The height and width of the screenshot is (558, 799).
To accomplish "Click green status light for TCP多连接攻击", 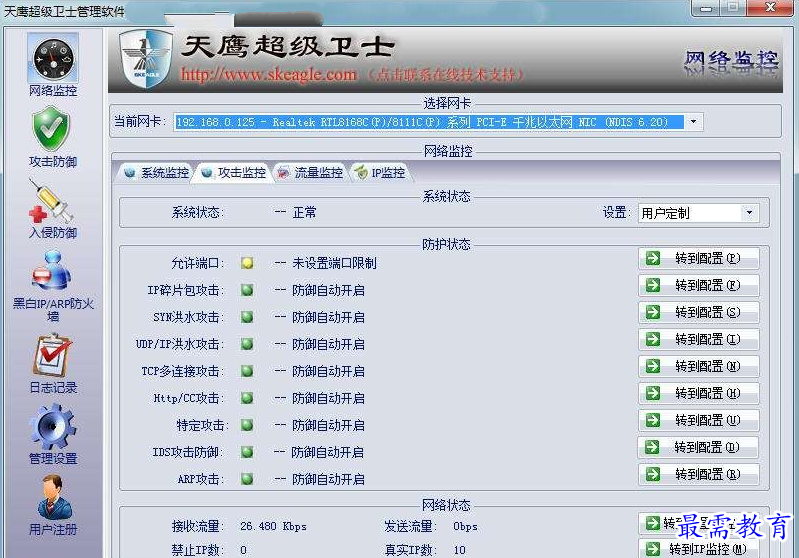I will (248, 371).
